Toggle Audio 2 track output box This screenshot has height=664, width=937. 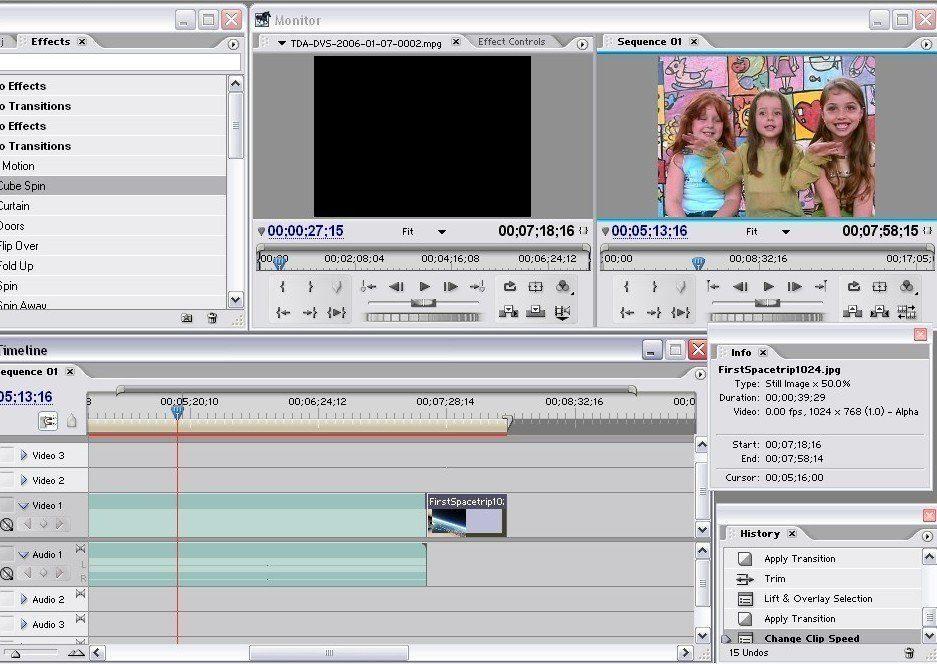(x=7, y=599)
